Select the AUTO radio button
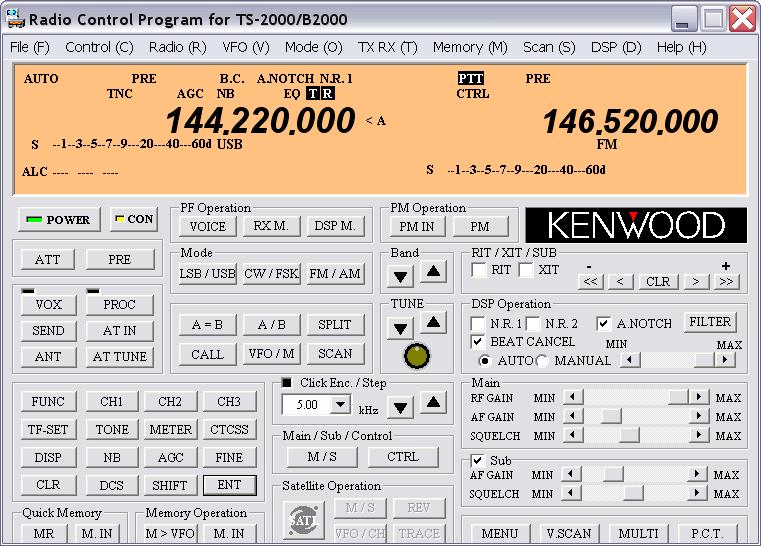The image size is (761, 546). click(x=484, y=361)
